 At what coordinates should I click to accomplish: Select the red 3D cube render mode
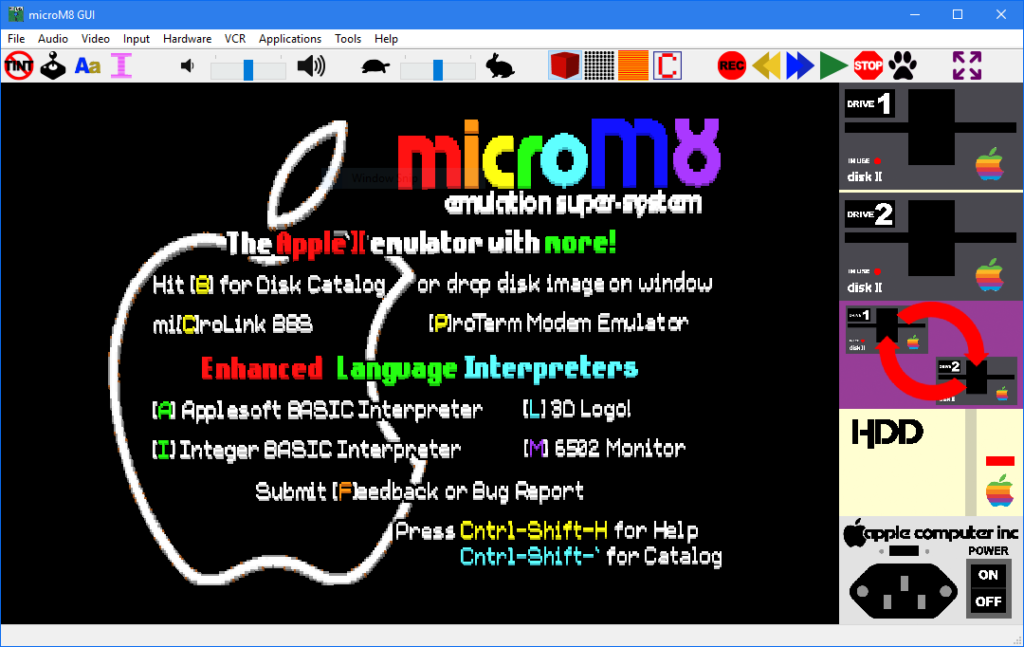(565, 65)
